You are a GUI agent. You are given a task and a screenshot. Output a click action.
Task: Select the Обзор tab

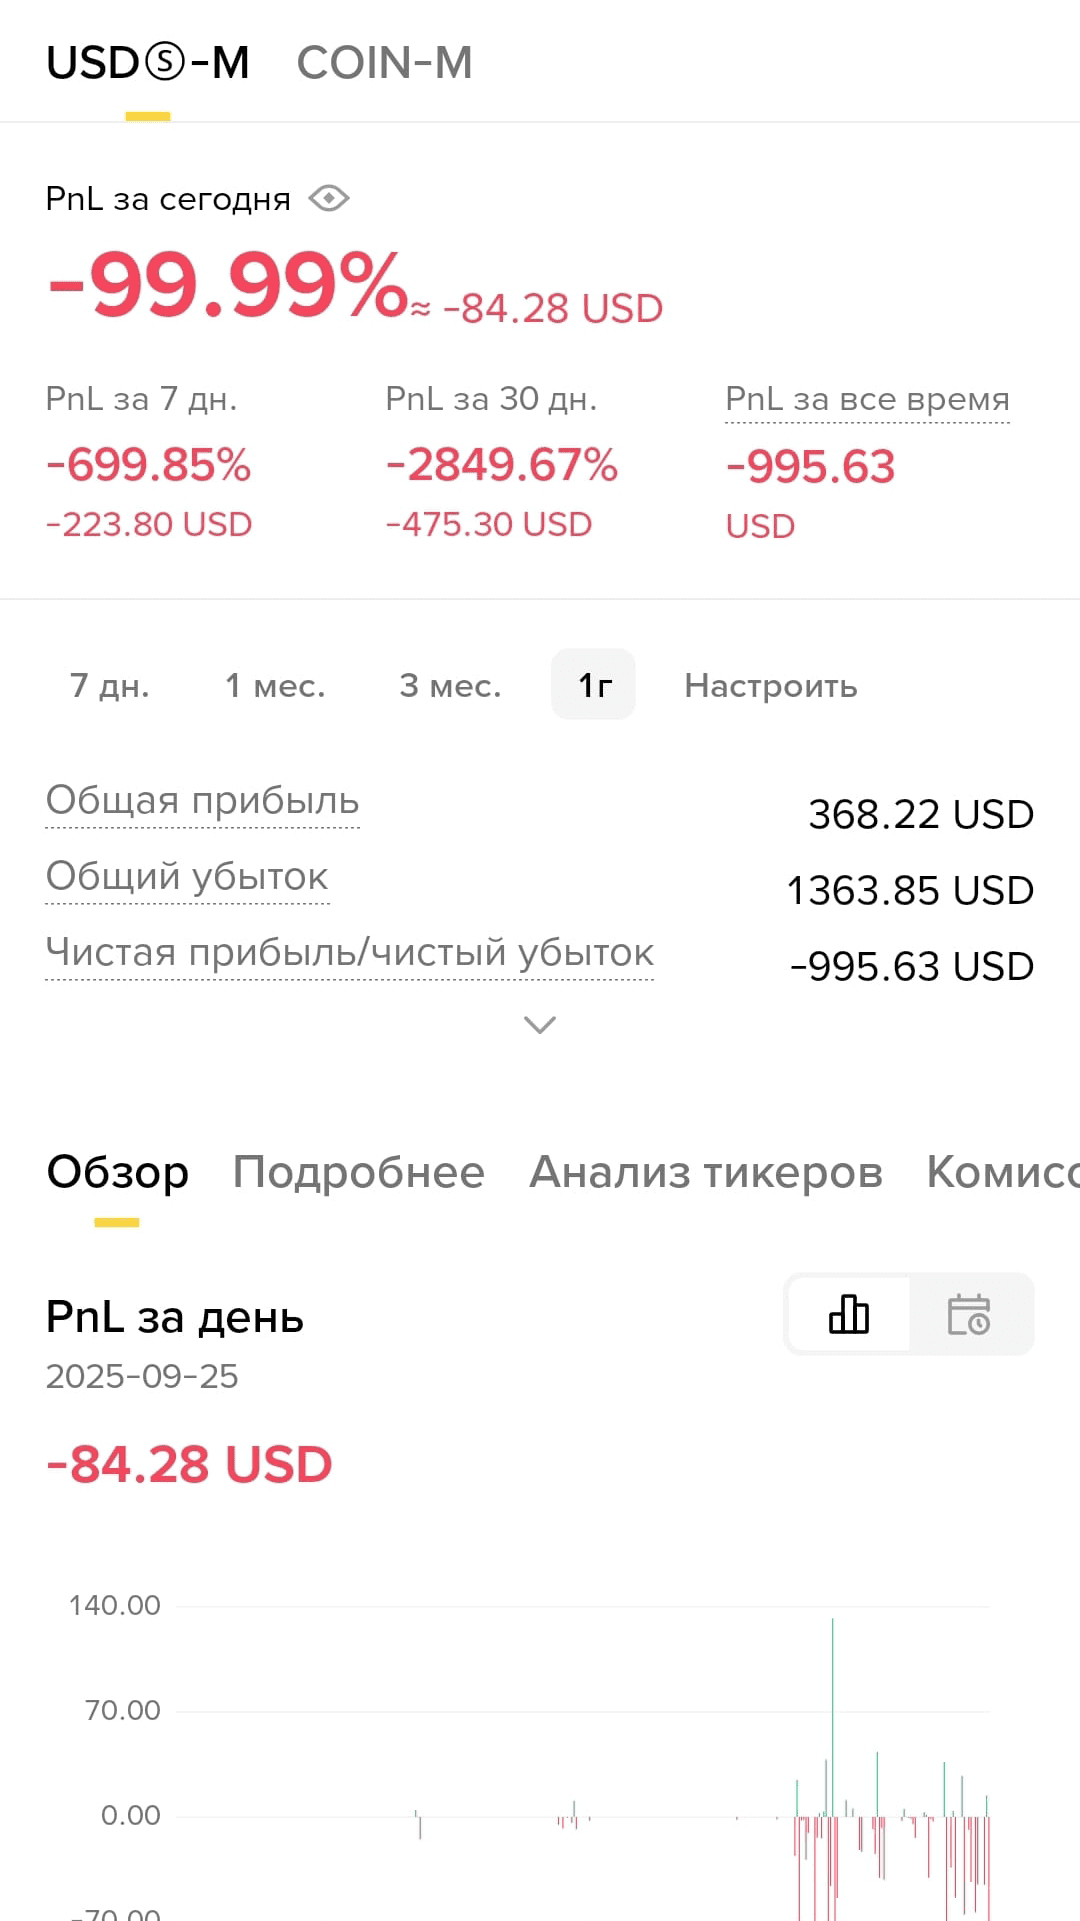pos(118,1172)
